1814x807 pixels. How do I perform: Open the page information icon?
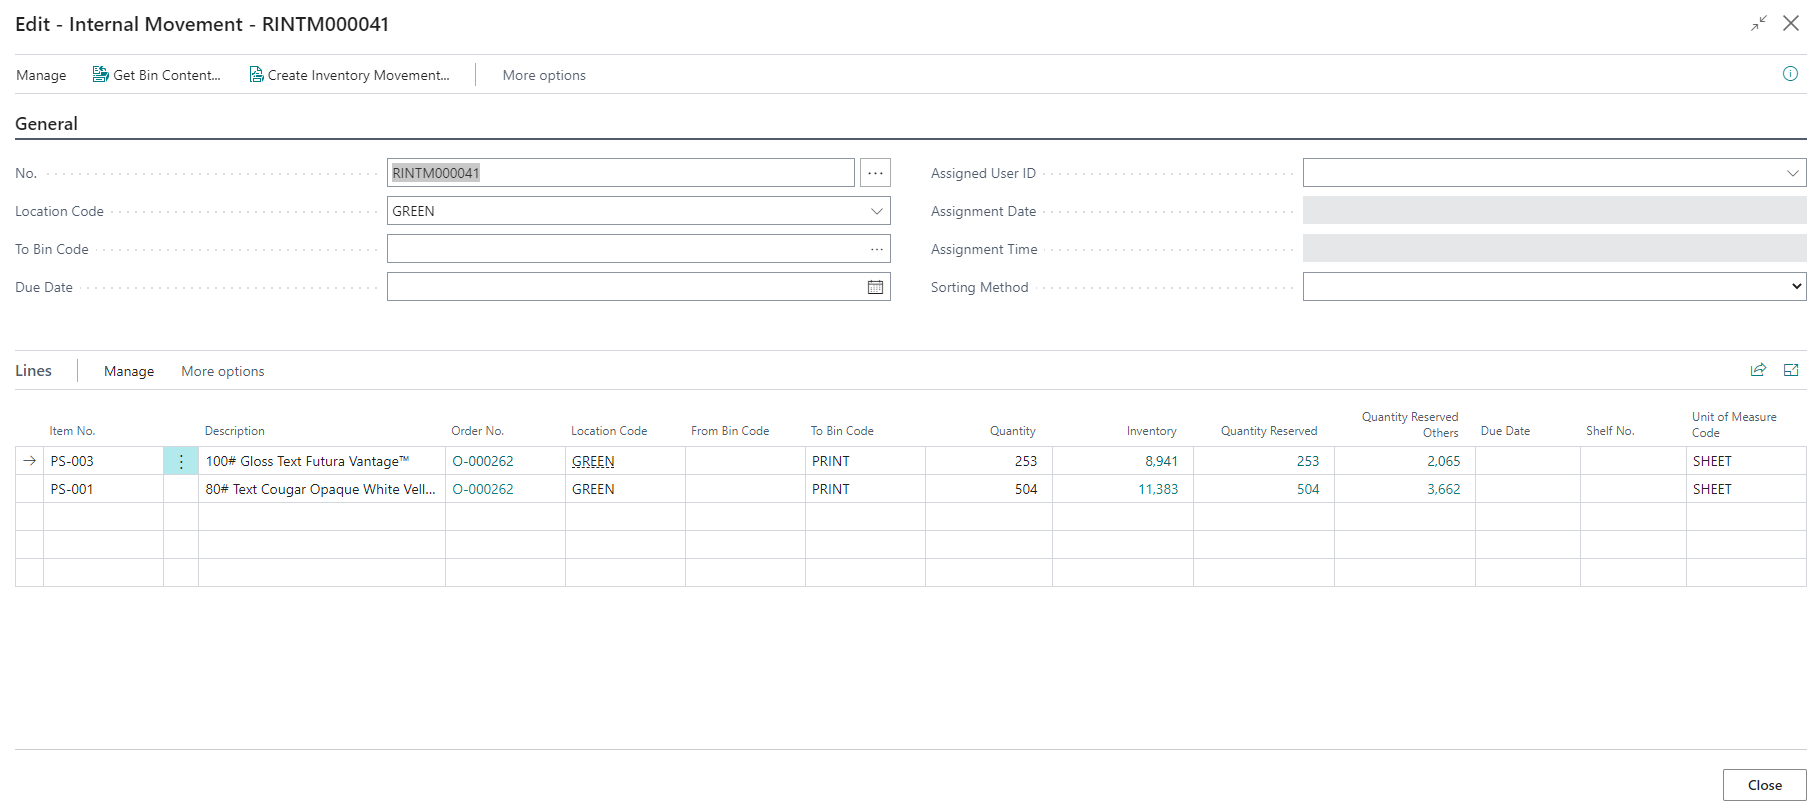point(1790,74)
